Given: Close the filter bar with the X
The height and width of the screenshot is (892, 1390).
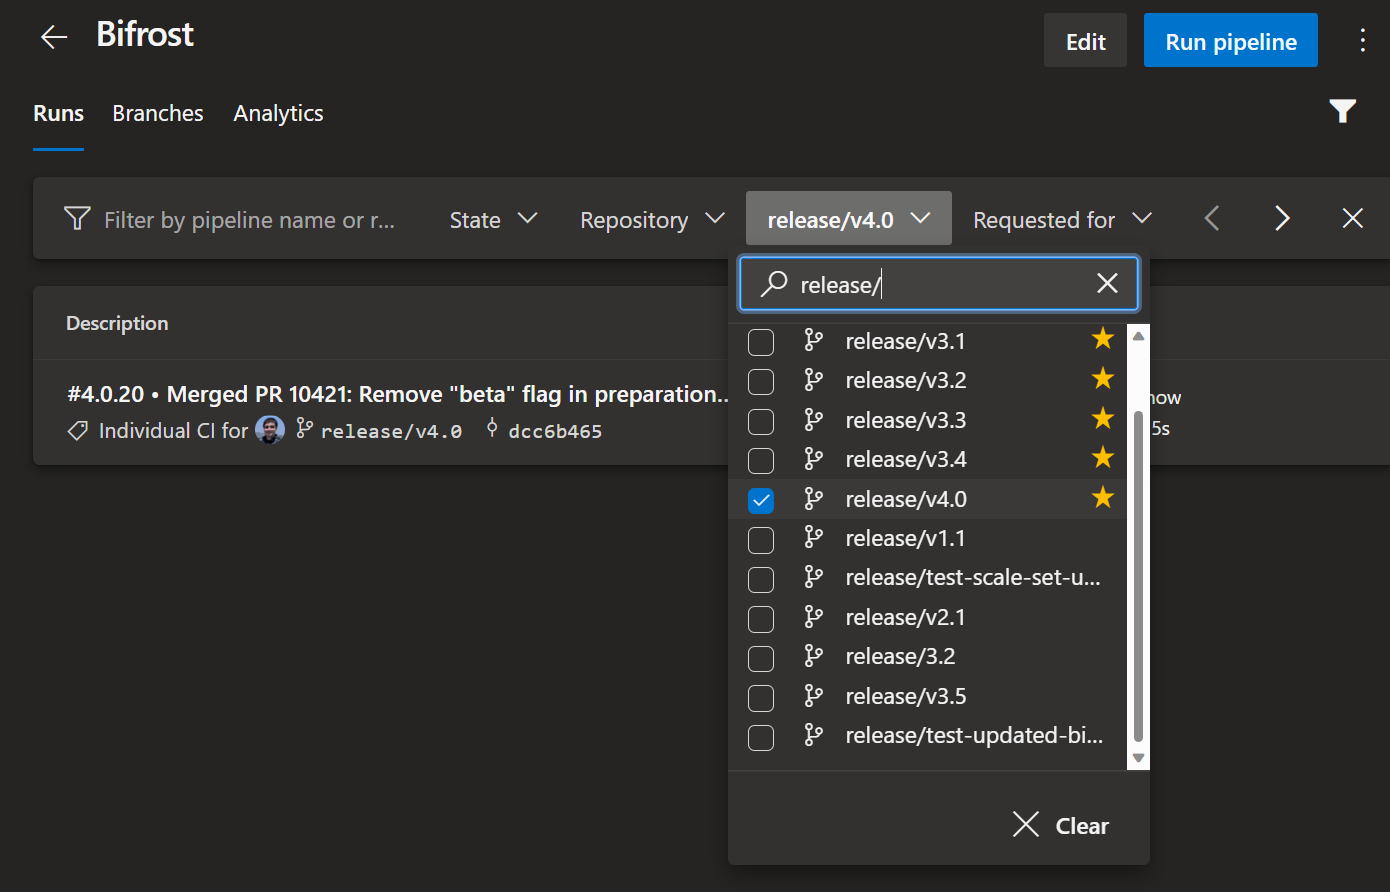Looking at the screenshot, I should (1353, 218).
